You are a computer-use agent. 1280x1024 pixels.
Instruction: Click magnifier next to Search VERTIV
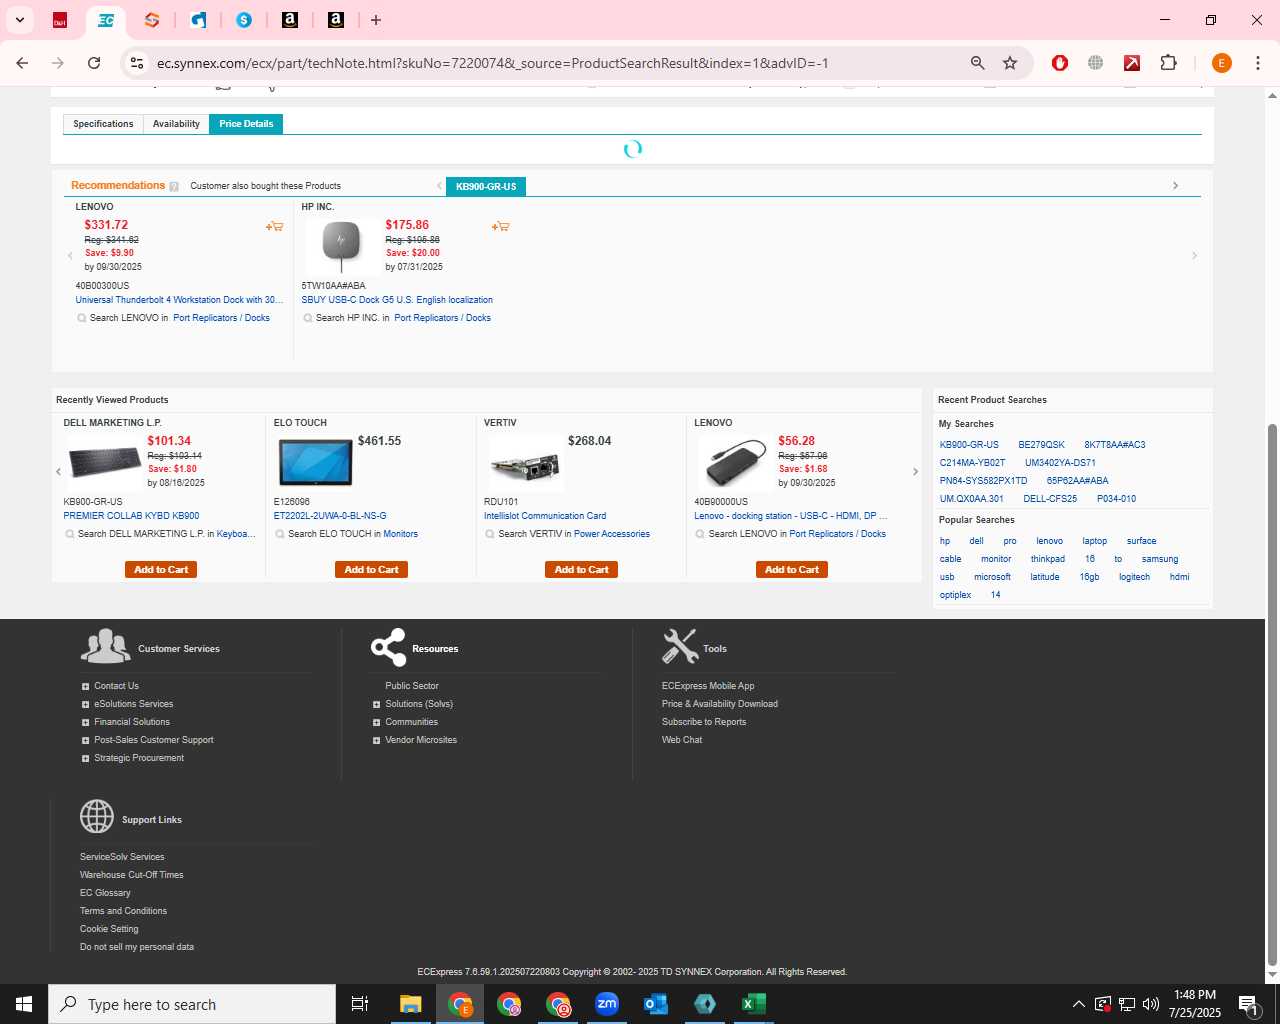490,534
